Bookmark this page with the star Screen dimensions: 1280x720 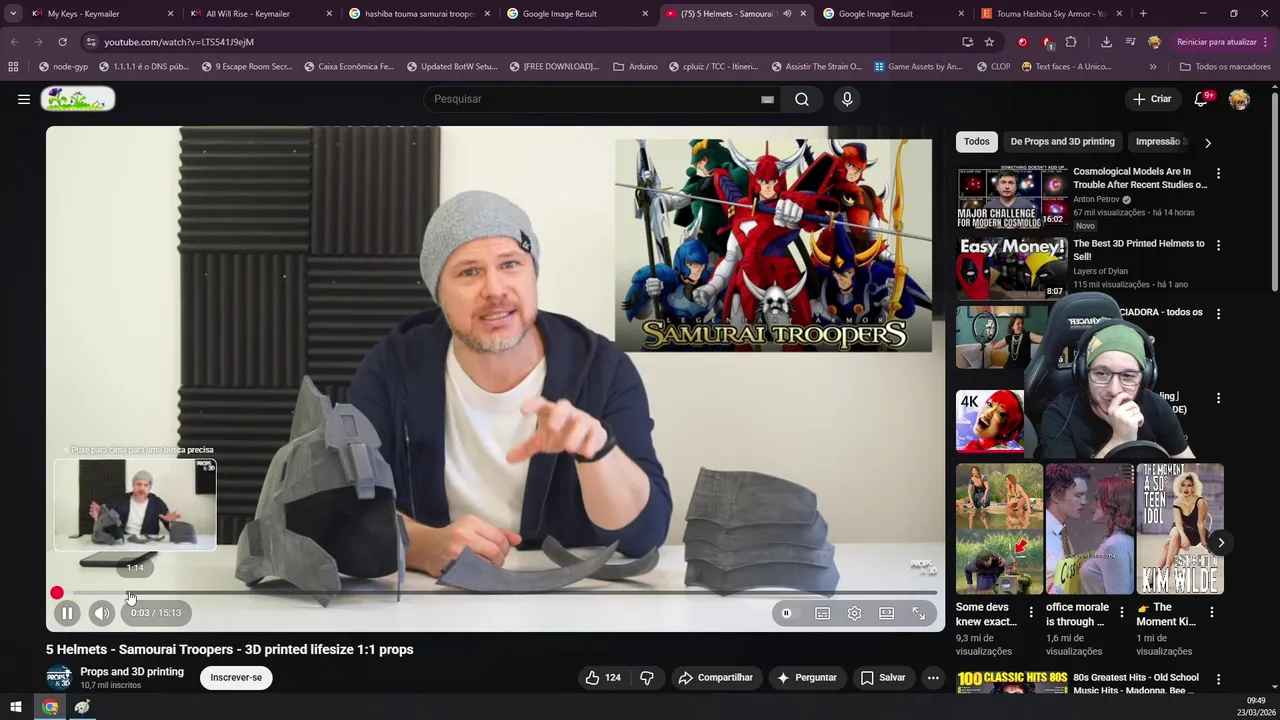pos(989,42)
